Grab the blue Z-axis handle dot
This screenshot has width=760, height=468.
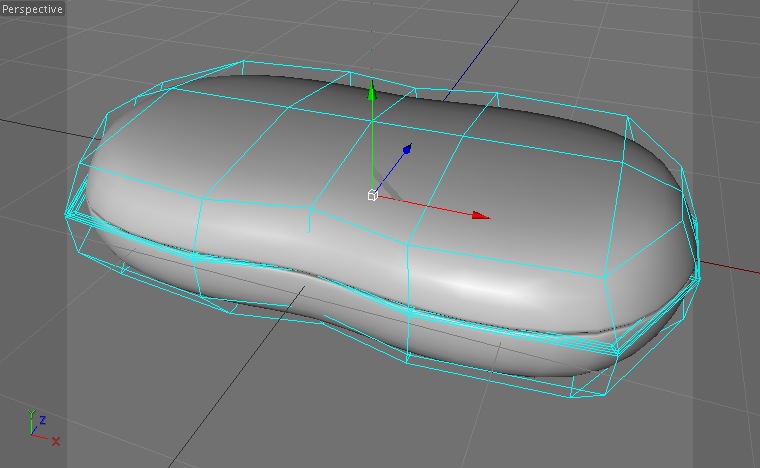tap(407, 150)
